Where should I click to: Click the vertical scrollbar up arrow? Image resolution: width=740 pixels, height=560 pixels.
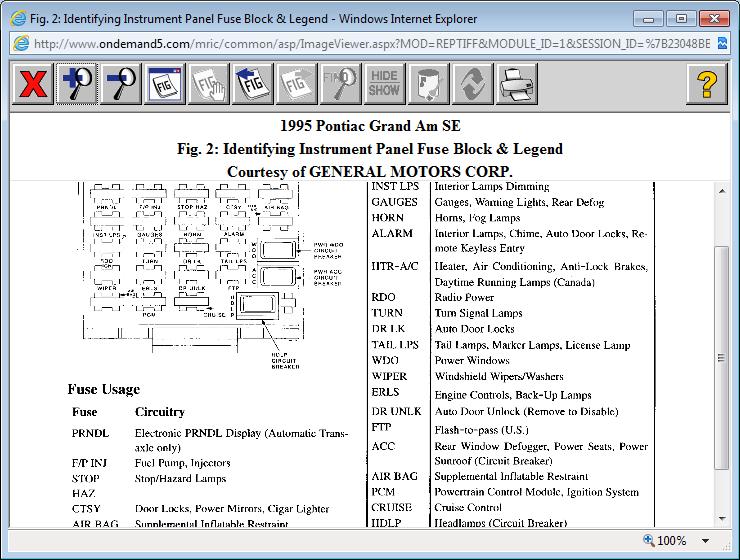721,191
